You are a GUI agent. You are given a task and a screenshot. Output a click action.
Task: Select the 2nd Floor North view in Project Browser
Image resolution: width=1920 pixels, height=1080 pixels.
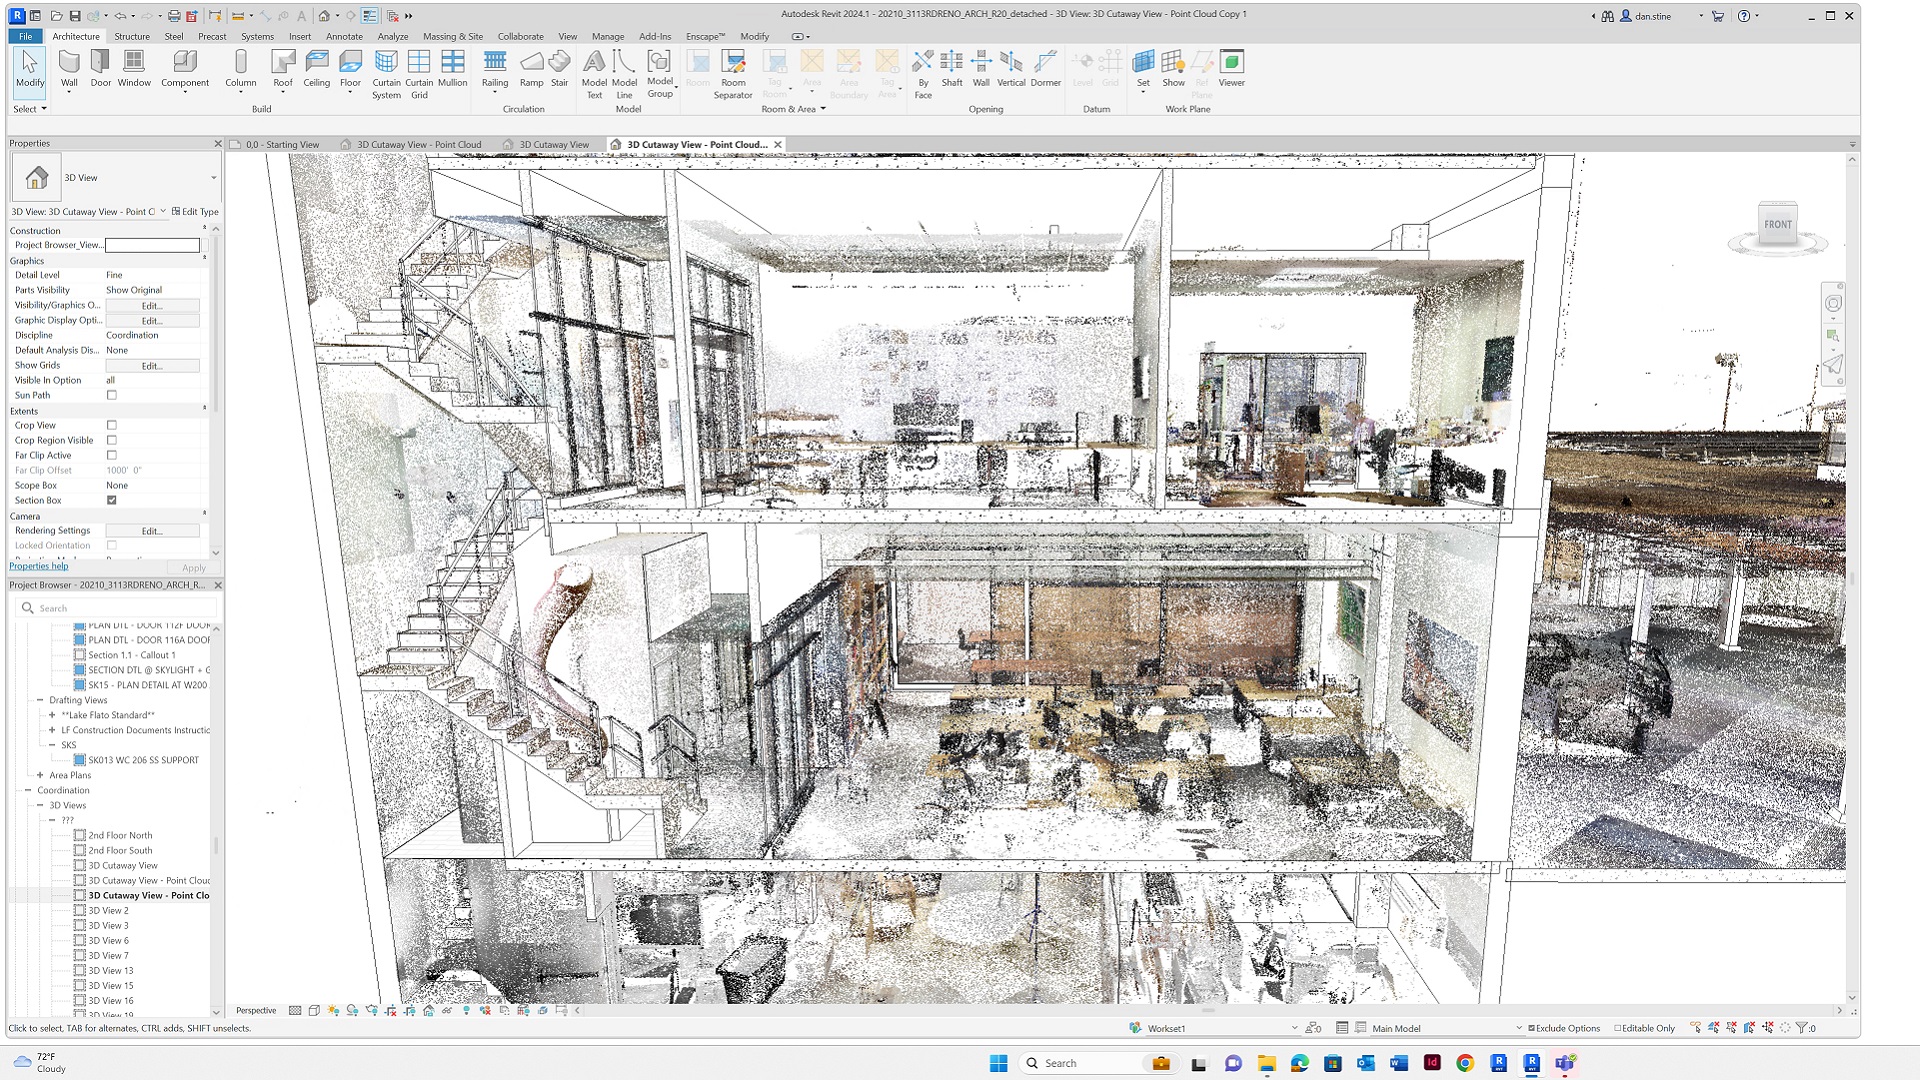click(120, 835)
